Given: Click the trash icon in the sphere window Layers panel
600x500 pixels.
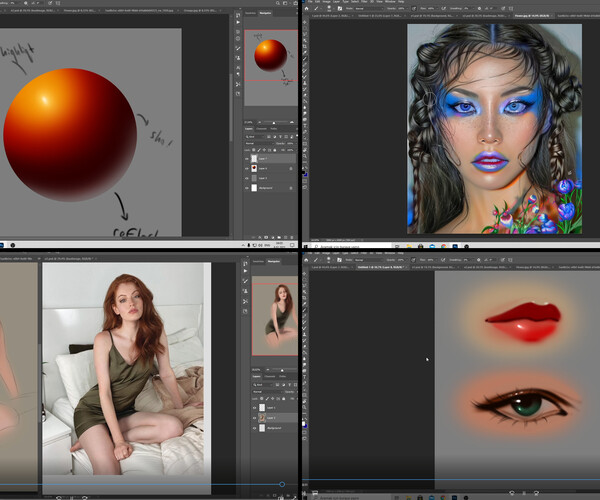Looking at the screenshot, I should (292, 238).
